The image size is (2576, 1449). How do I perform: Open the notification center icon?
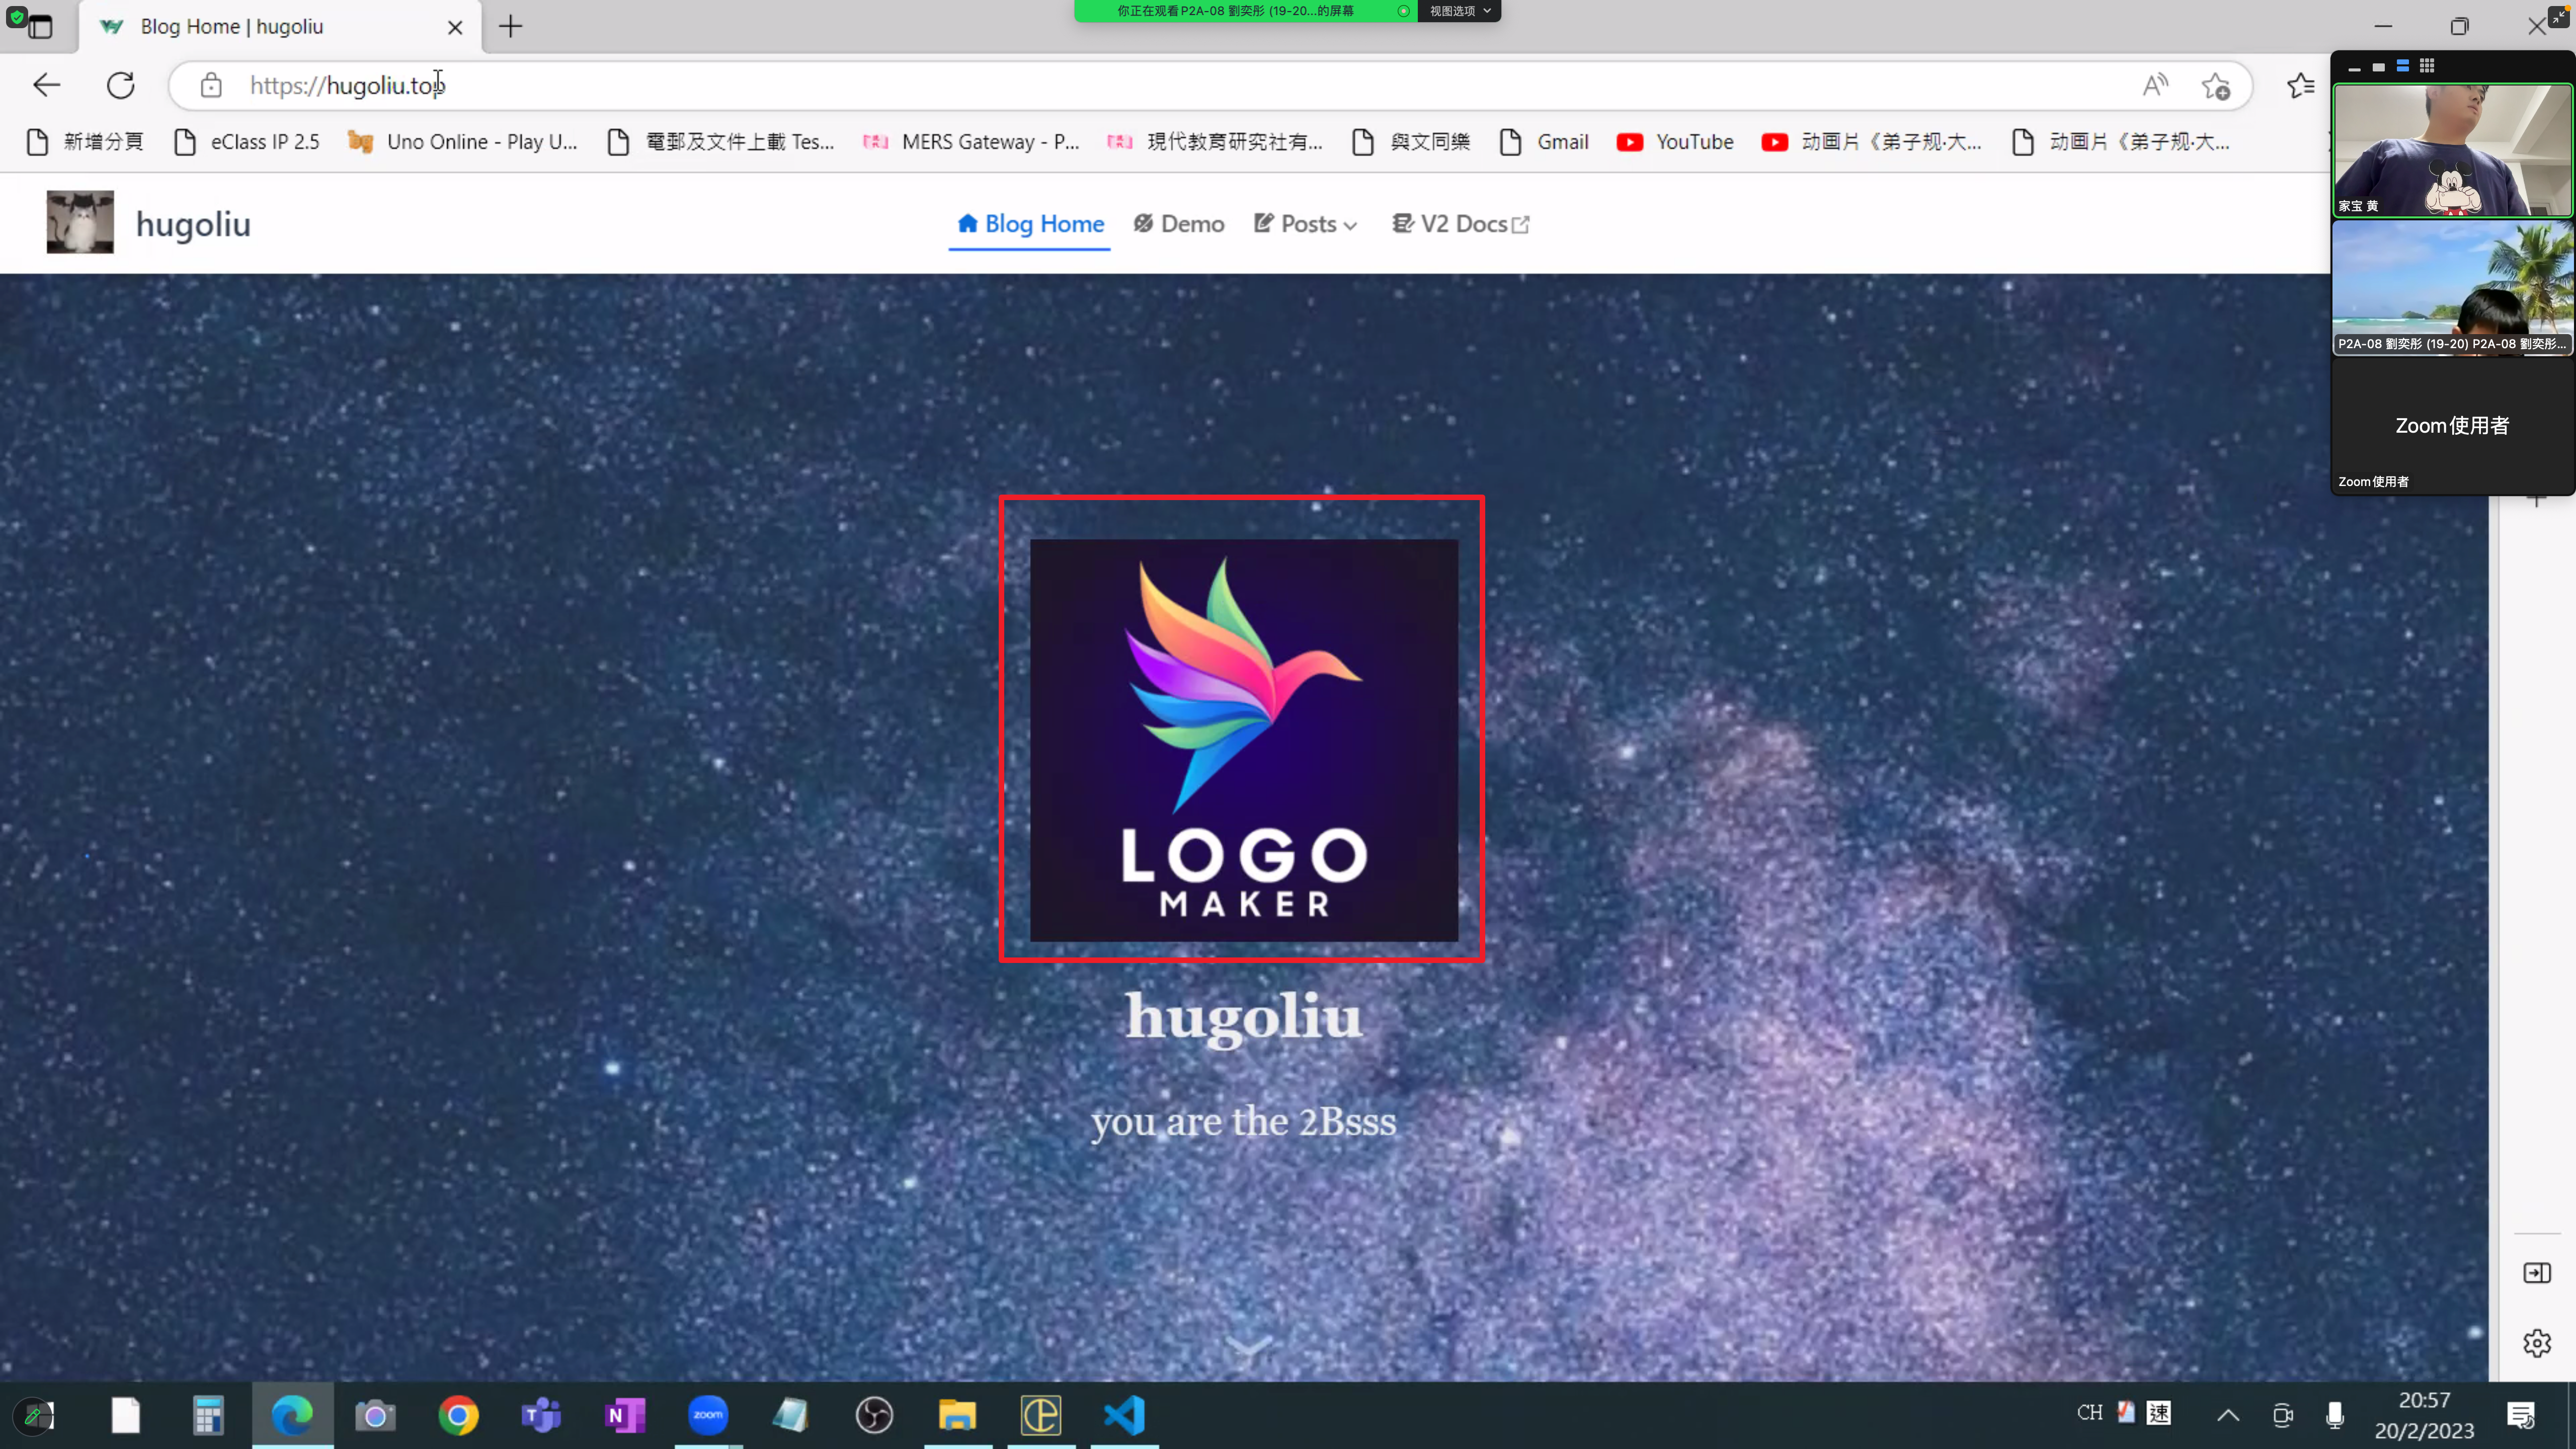tap(2521, 1415)
